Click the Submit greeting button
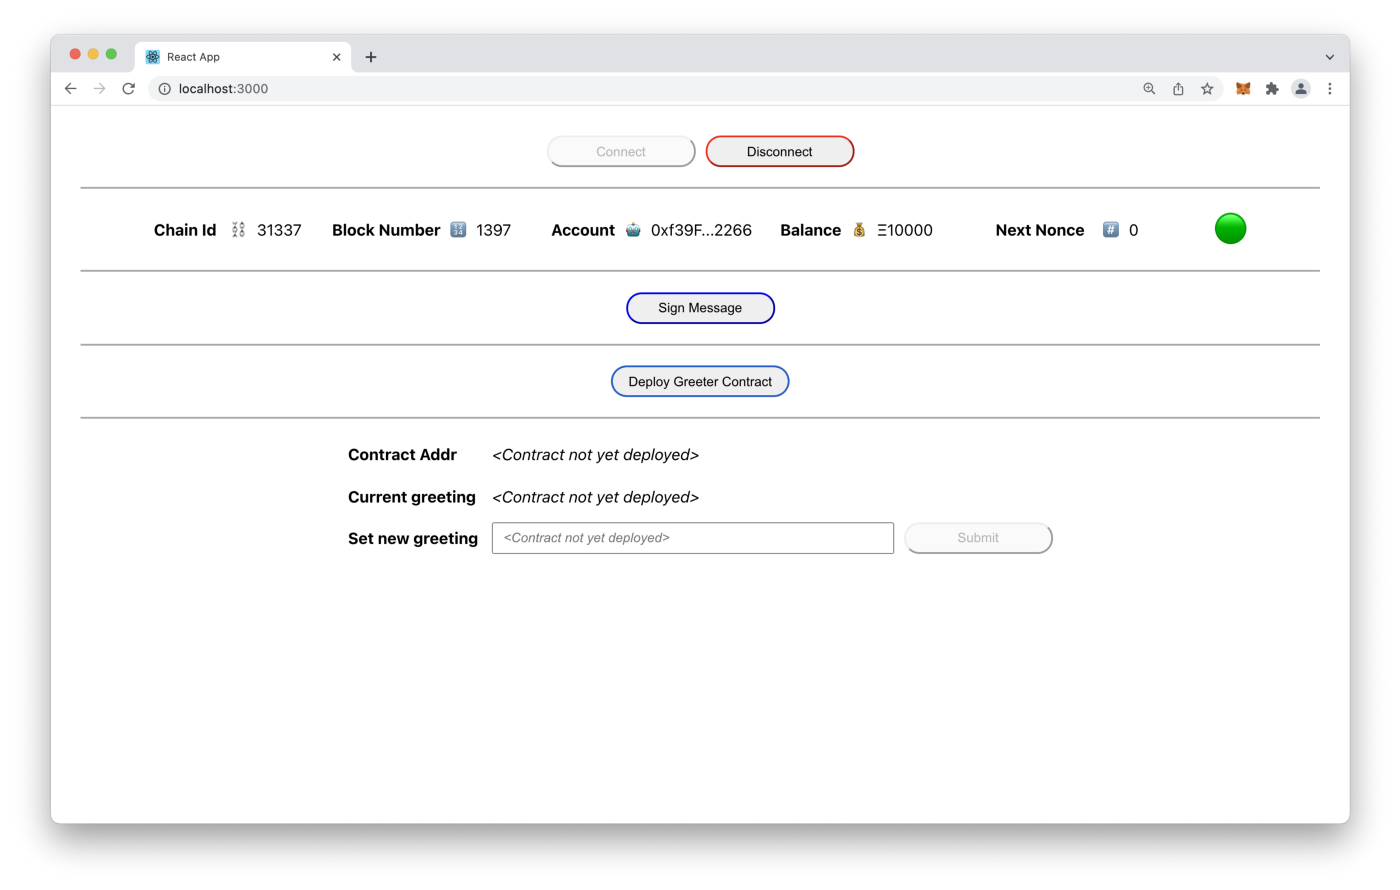This screenshot has height=890, width=1400. (978, 538)
